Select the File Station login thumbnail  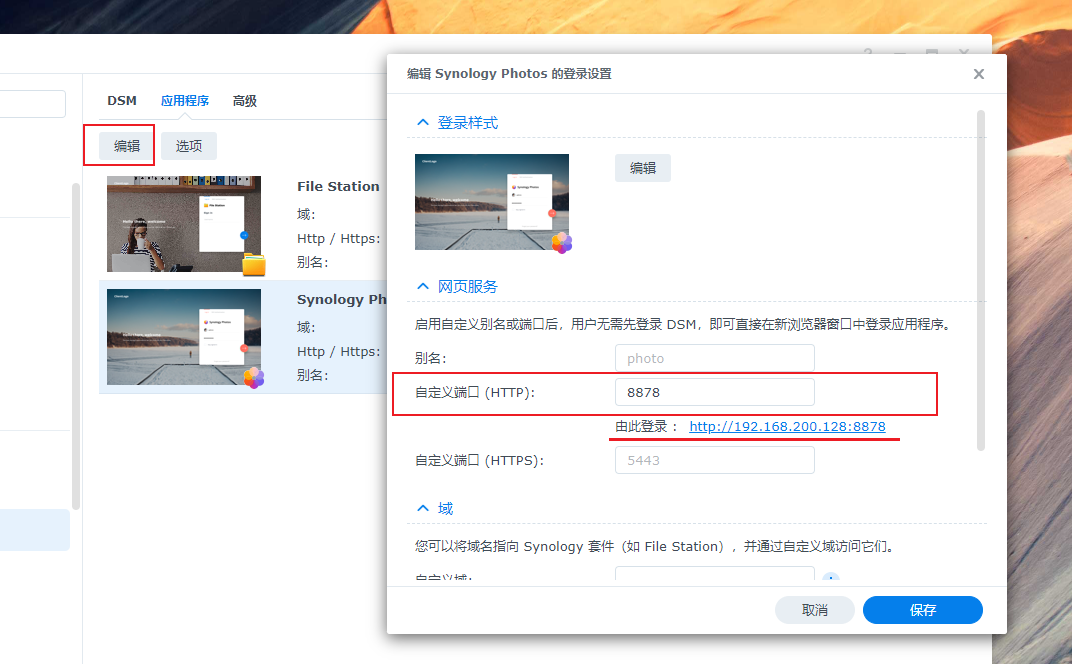coord(184,224)
